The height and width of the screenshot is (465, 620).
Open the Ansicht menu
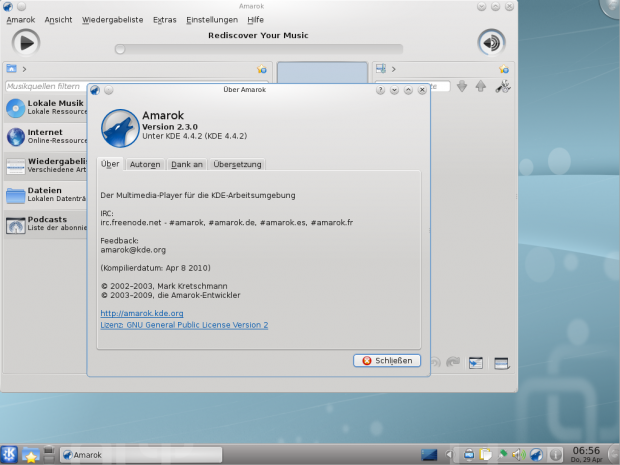click(x=58, y=20)
